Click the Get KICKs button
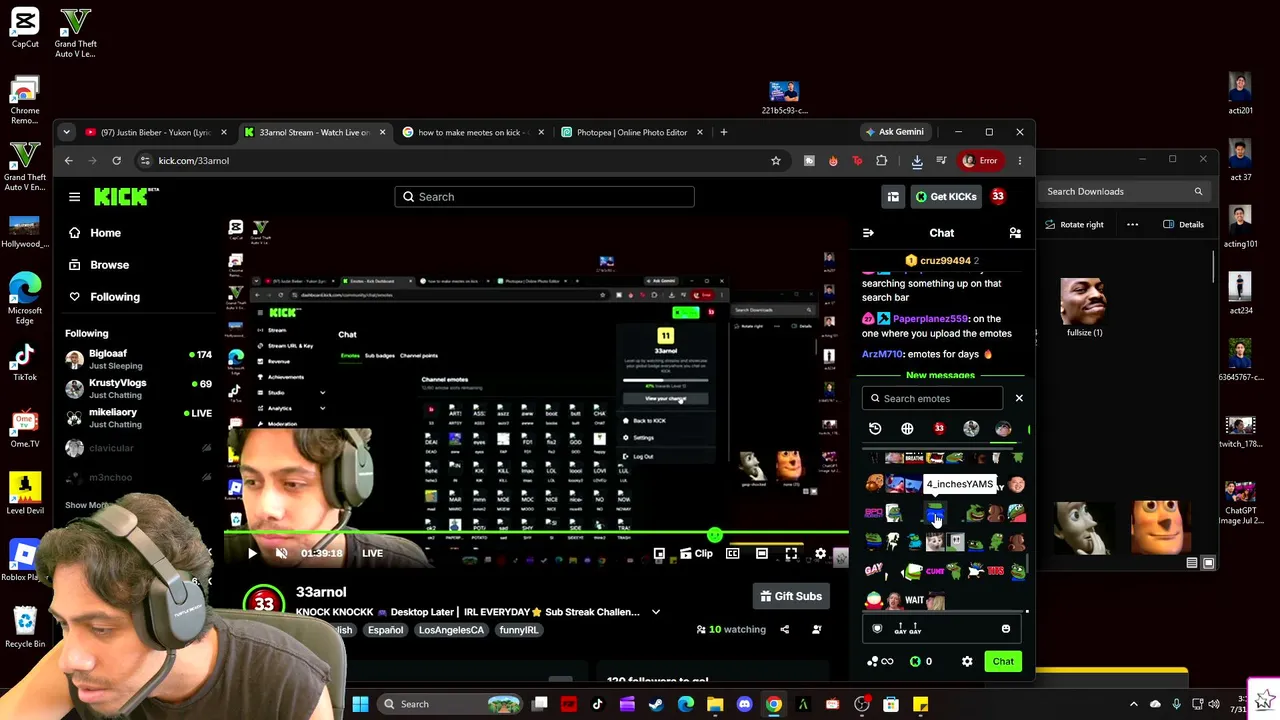 coord(945,197)
